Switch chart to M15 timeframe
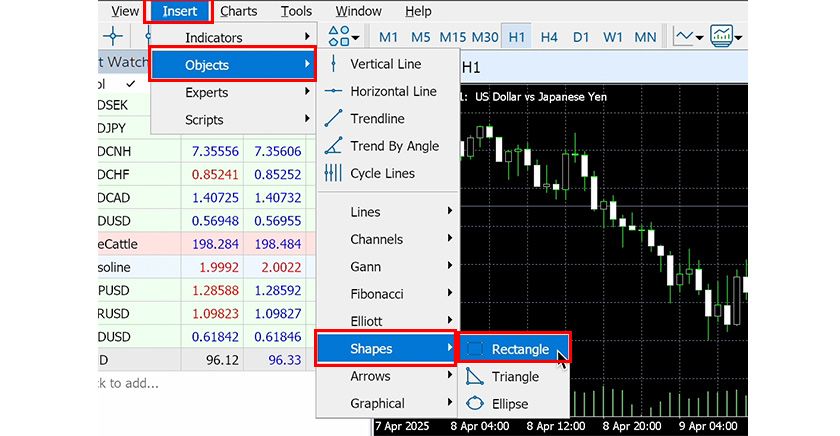This screenshot has height=436, width=840. coord(452,38)
